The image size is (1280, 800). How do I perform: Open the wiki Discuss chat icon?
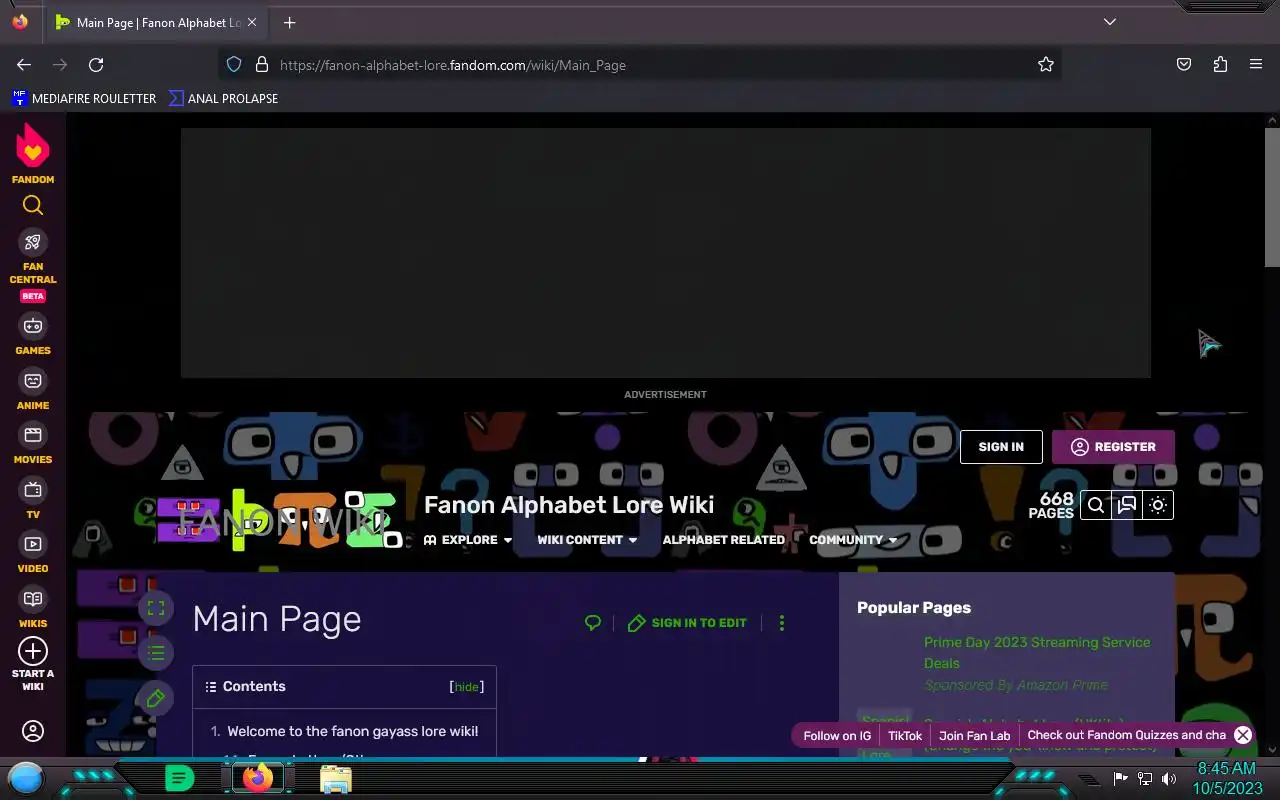pos(1127,505)
